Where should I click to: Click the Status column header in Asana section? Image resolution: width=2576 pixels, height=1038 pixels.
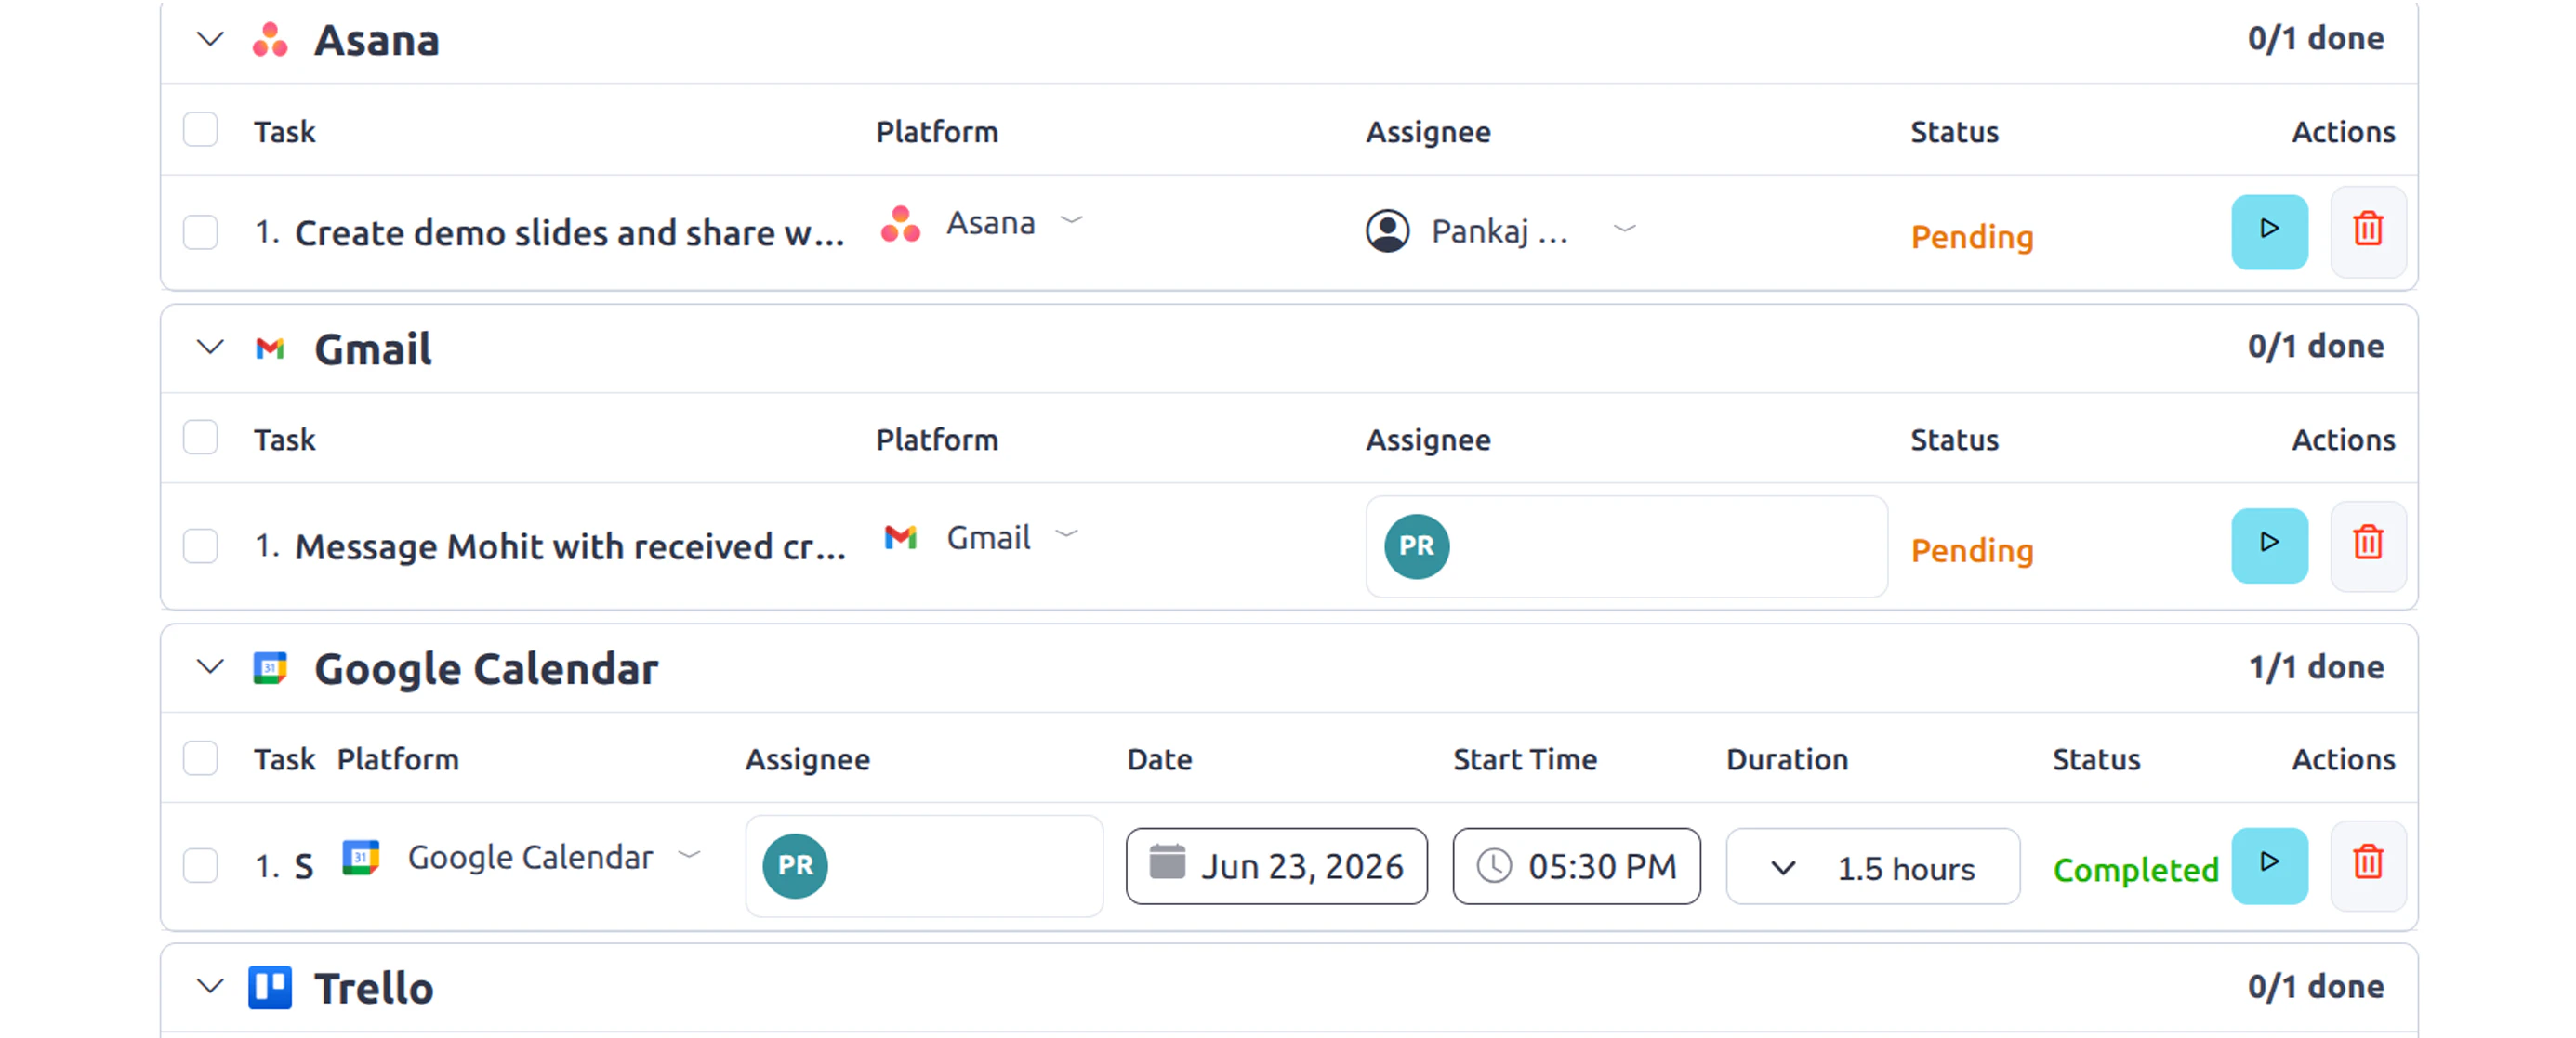[1953, 131]
